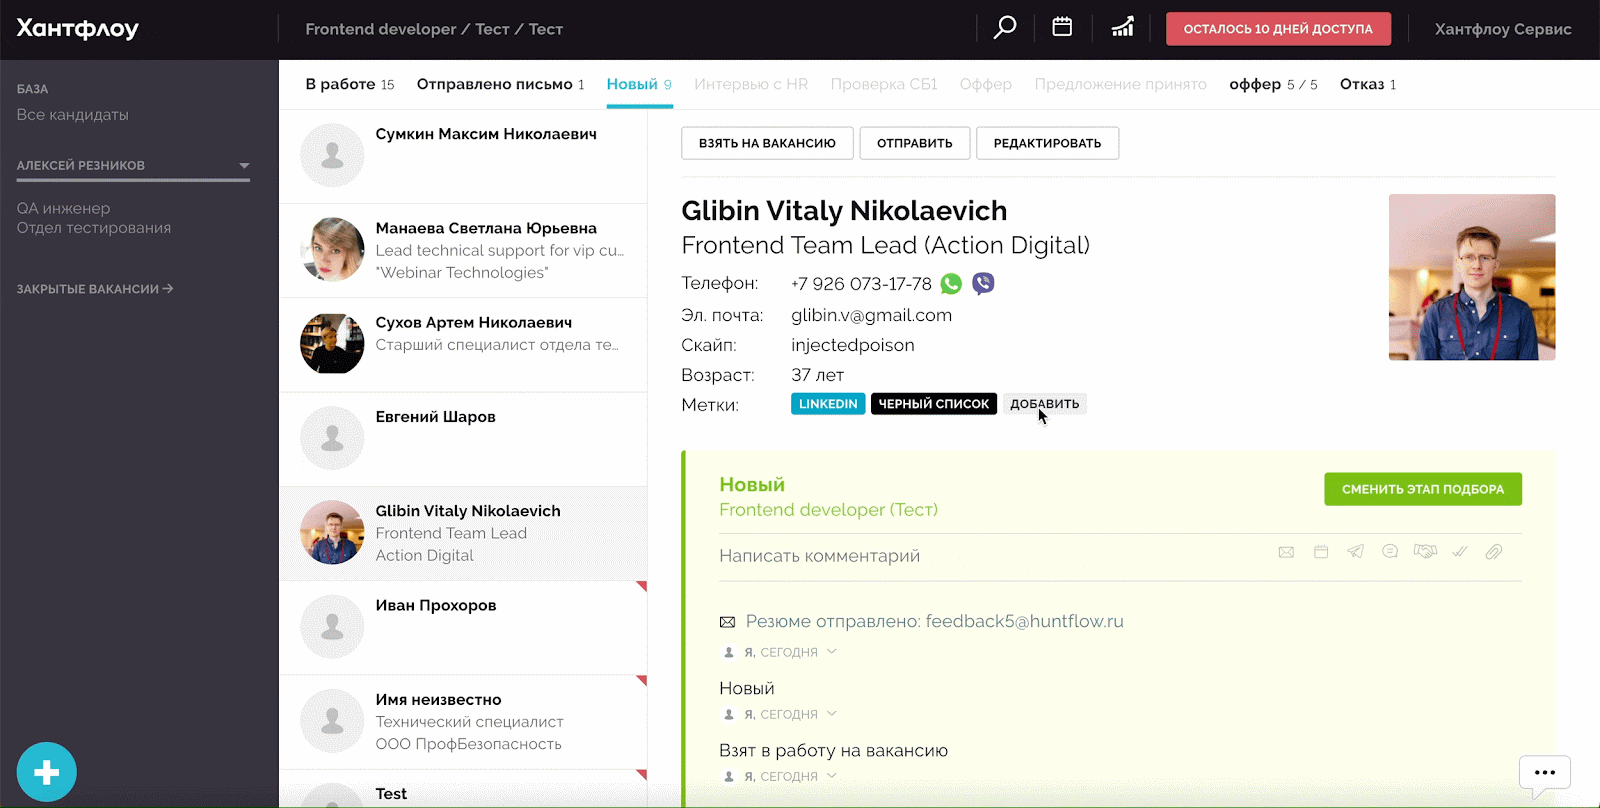Open the calendar icon in top bar
1600x808 pixels.
(x=1062, y=27)
